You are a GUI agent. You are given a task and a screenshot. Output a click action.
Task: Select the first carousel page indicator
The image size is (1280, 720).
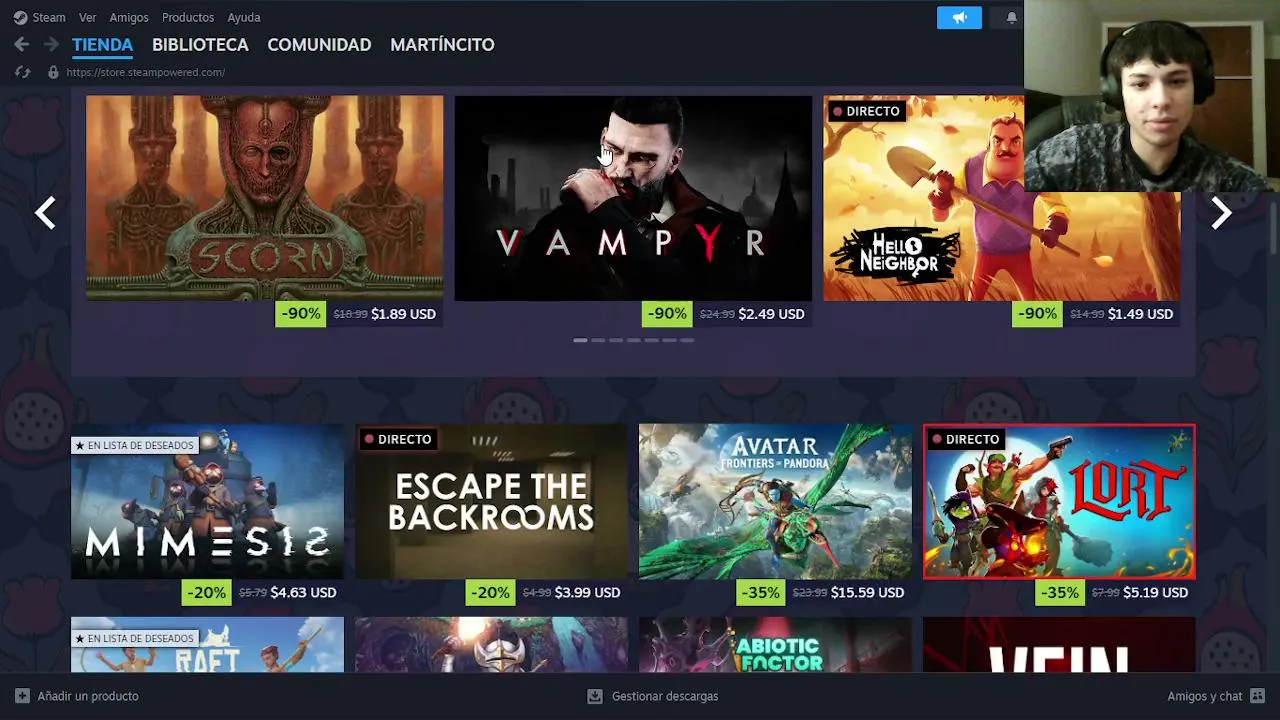pos(580,340)
